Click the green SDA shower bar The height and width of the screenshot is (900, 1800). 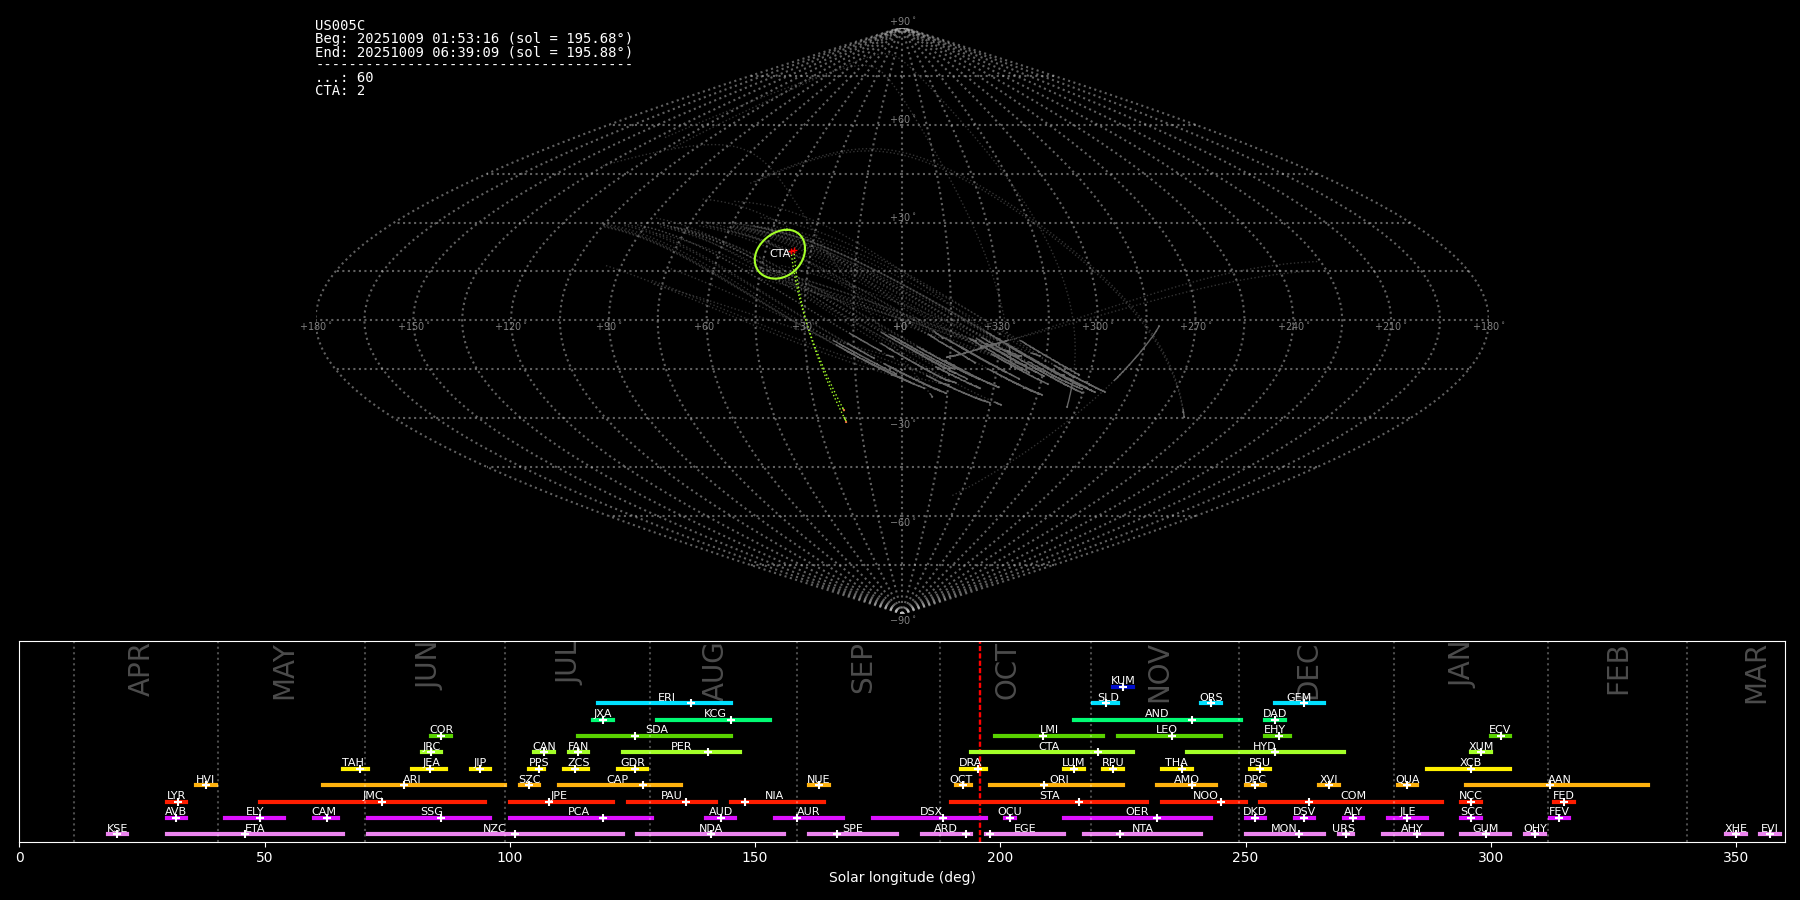click(x=654, y=736)
